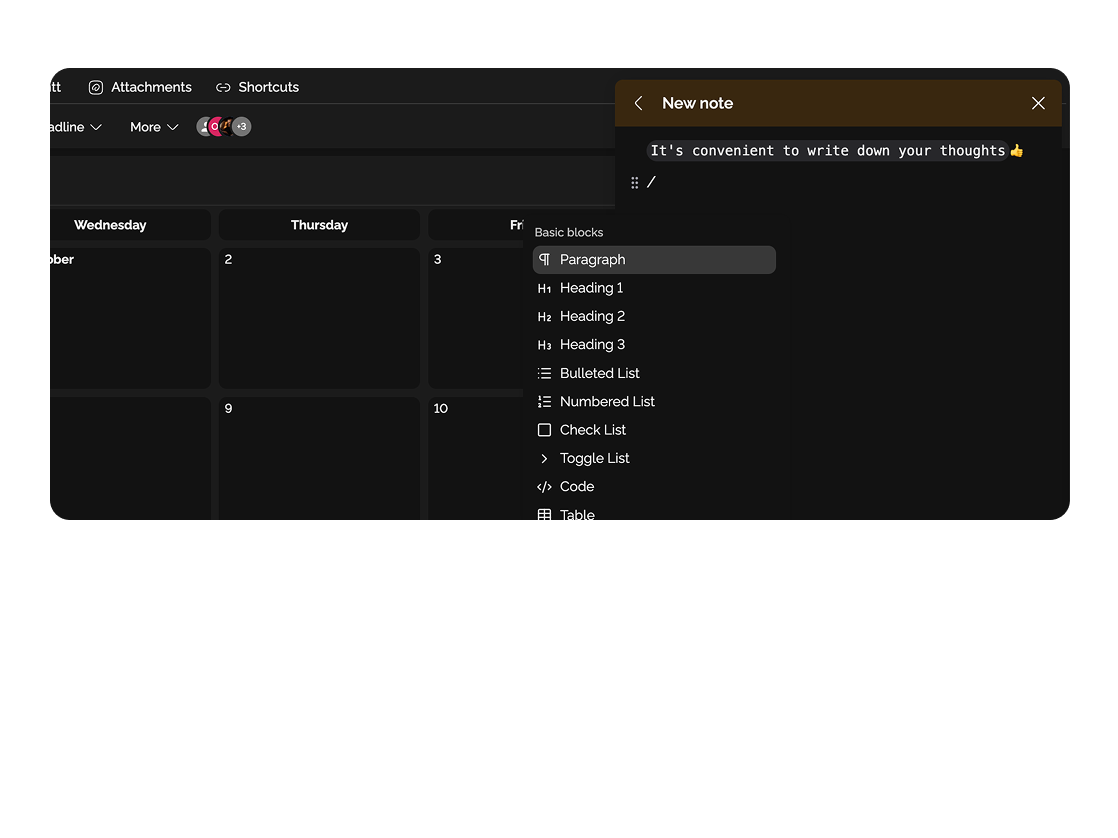Open the More dropdown menu

pyautogui.click(x=153, y=127)
